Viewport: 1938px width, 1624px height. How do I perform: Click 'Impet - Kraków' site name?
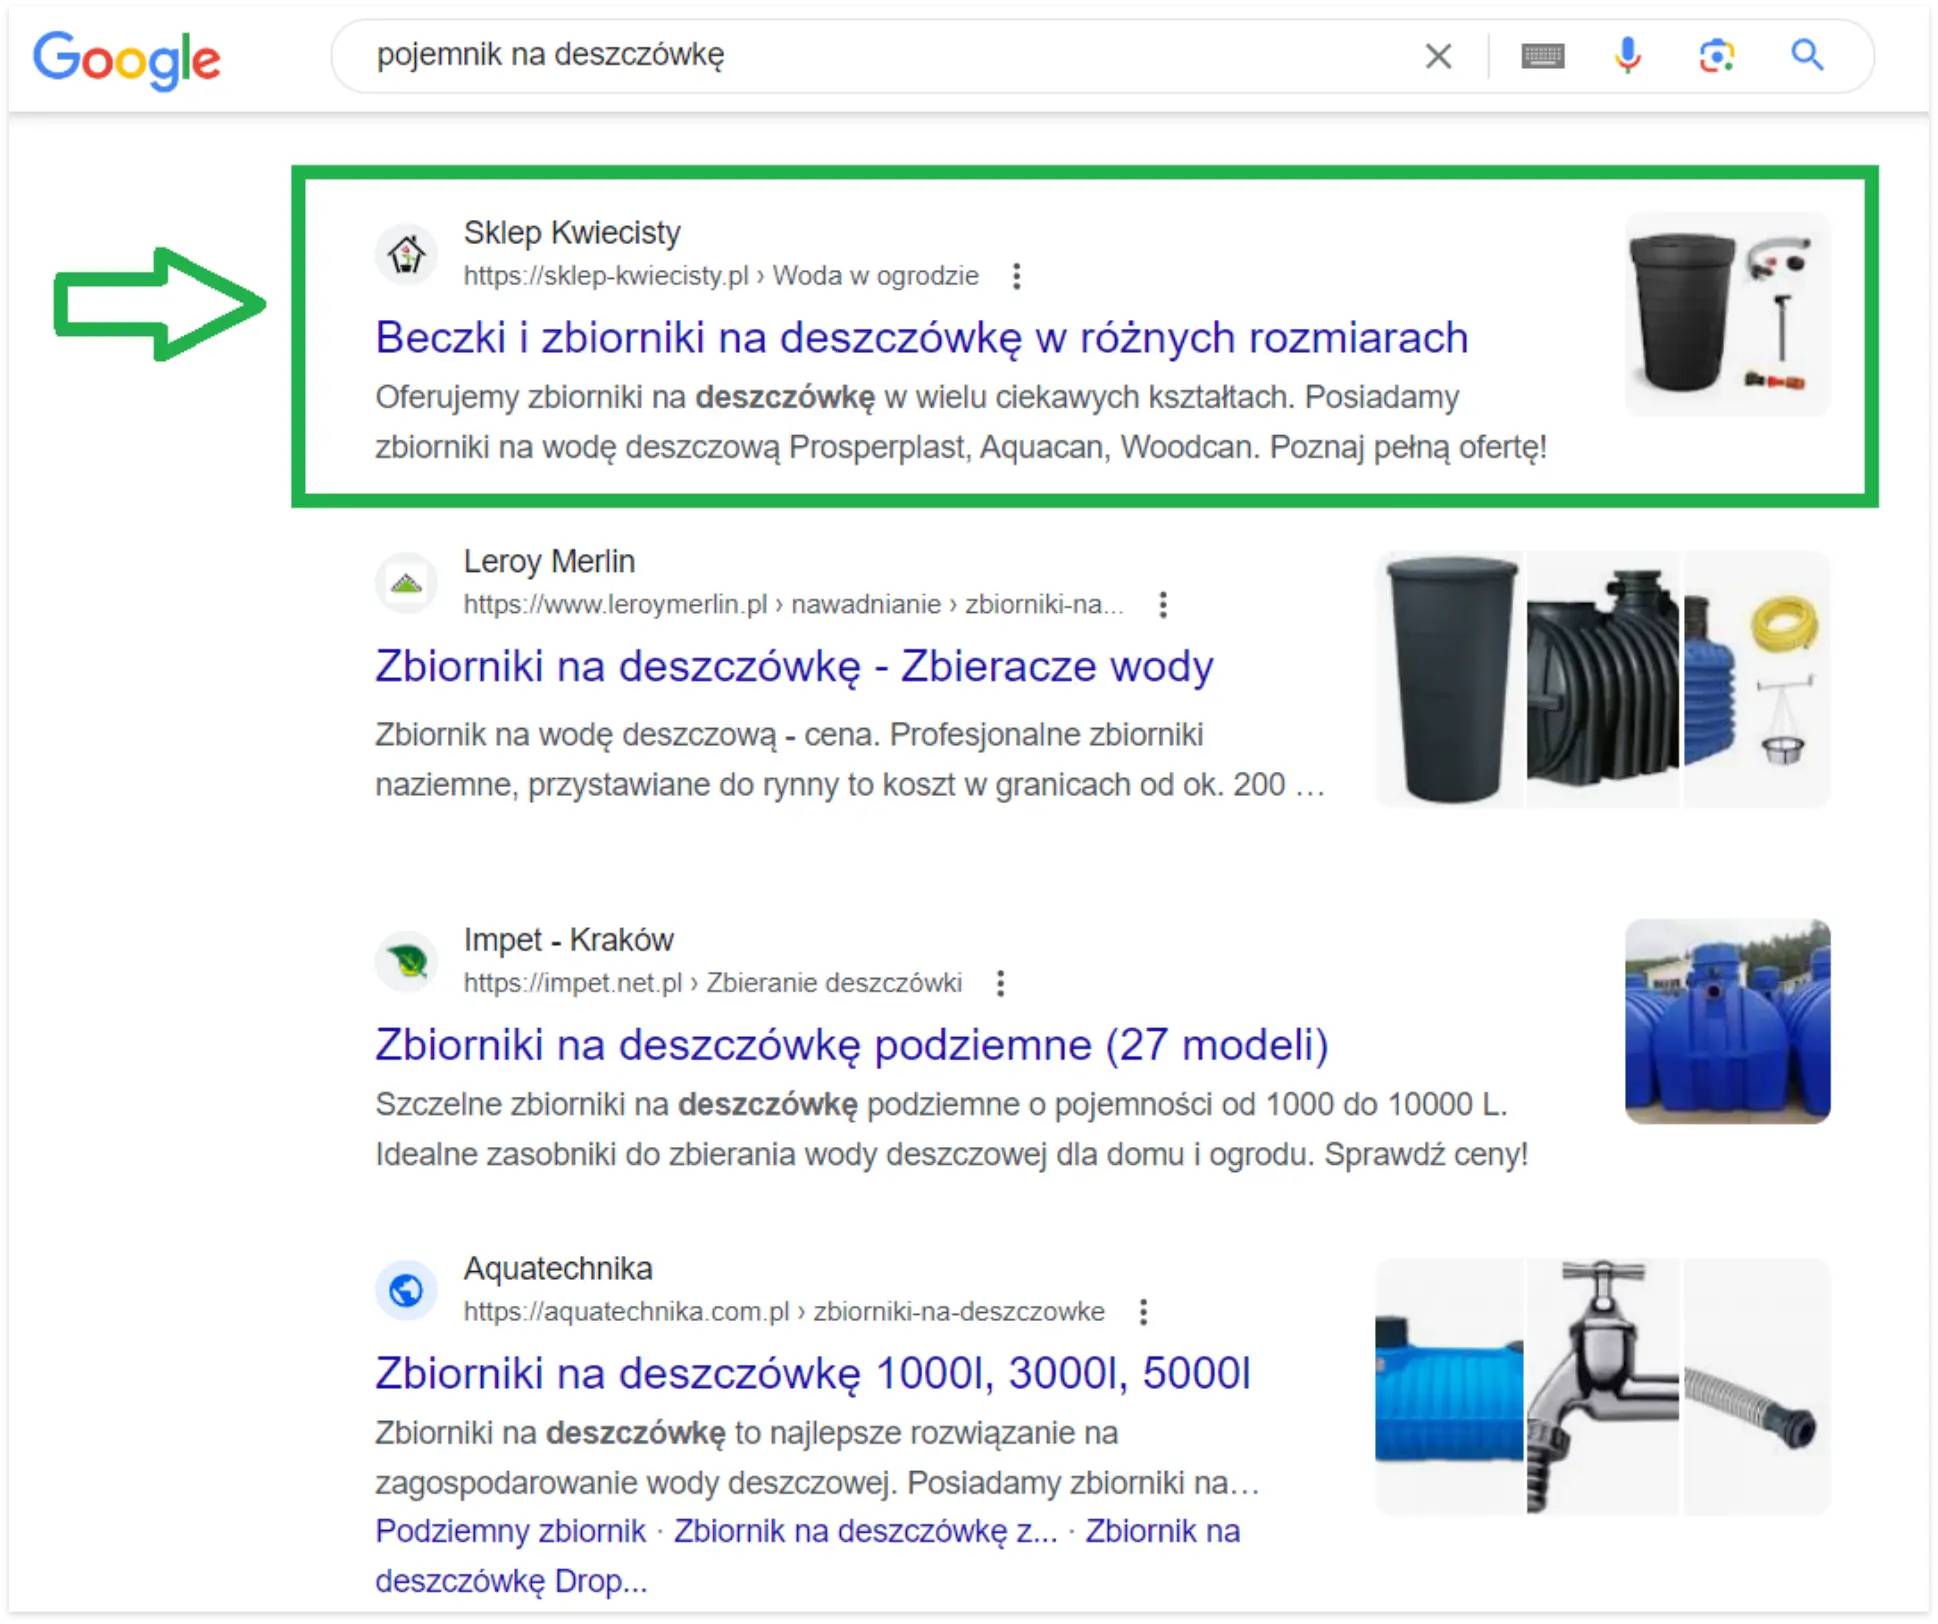click(x=568, y=940)
